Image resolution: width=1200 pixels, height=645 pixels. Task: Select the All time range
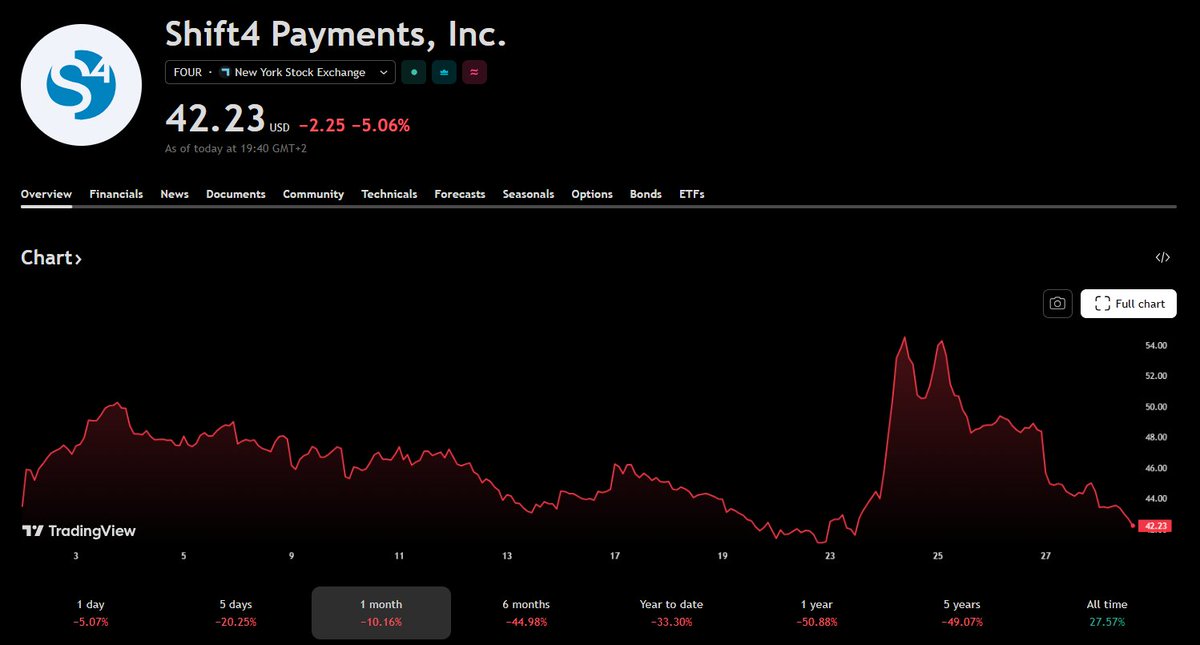coord(1107,612)
